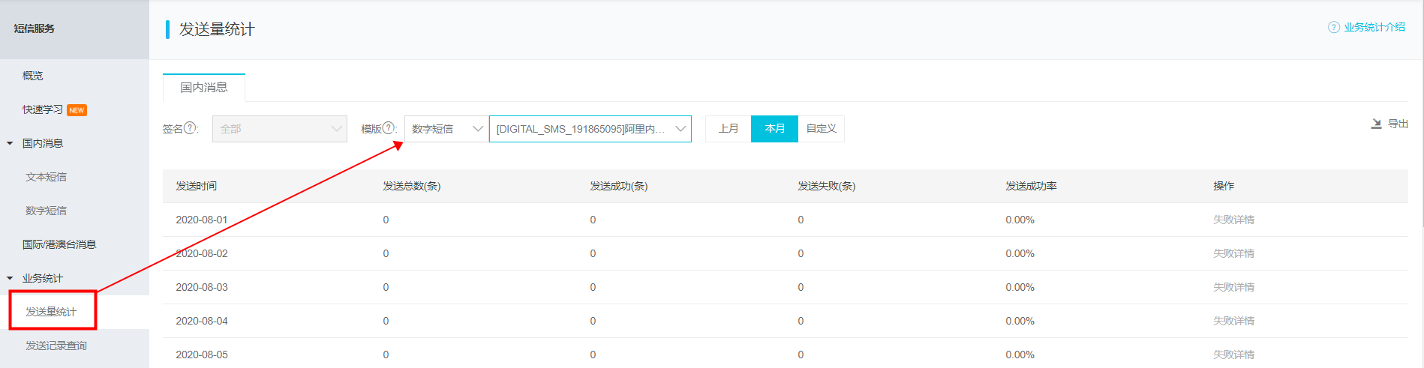Click the 发送成功率 column header
Screen dimensions: 1424x368
1031,186
